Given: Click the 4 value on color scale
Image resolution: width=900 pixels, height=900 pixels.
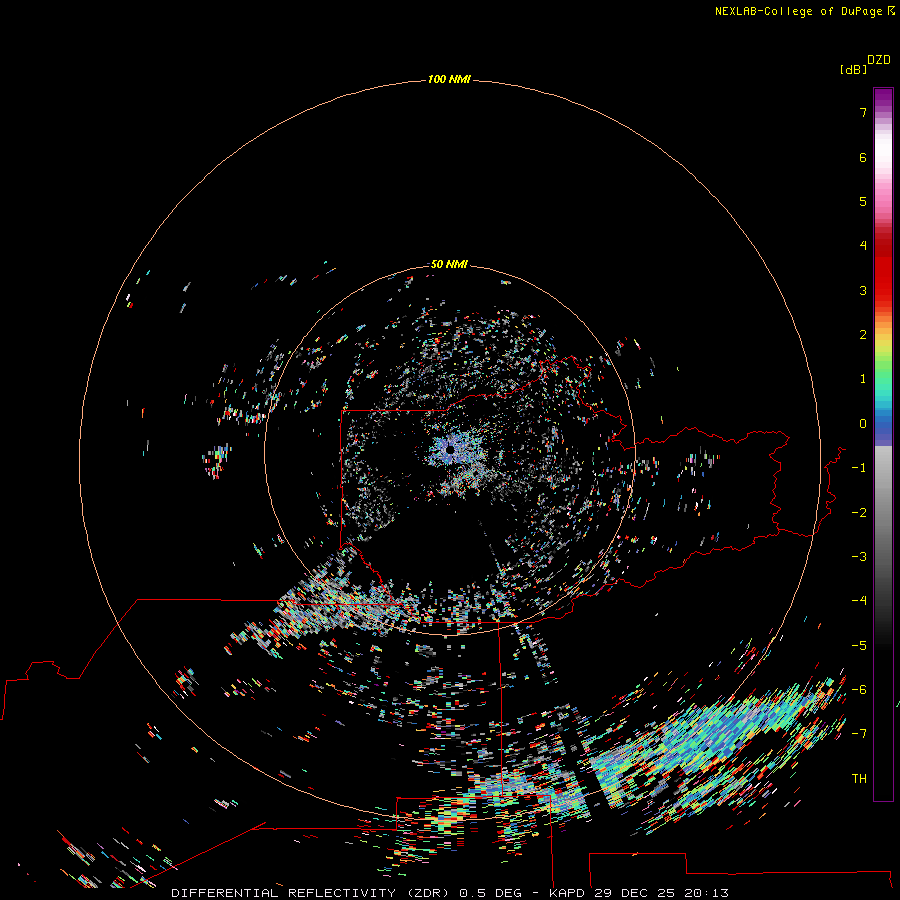Looking at the screenshot, I should [863, 246].
